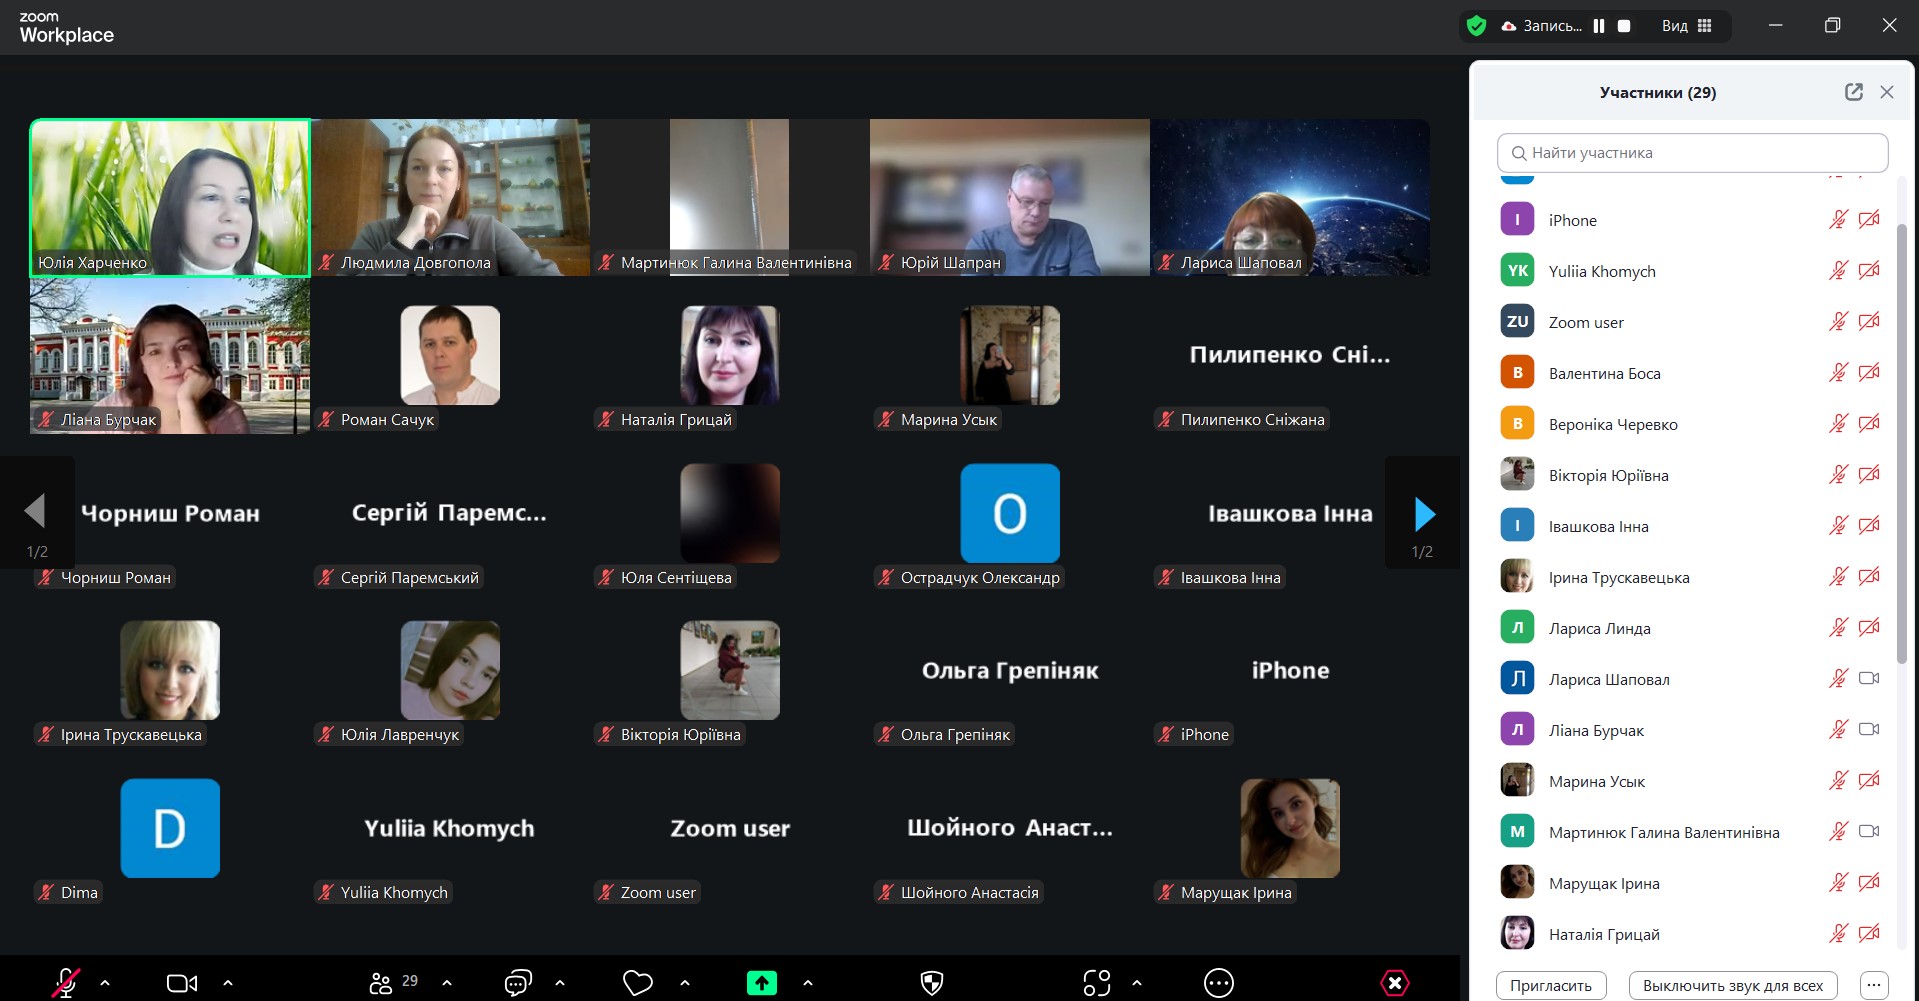
Task: Click the red end meeting icon
Action: pyautogui.click(x=1394, y=983)
